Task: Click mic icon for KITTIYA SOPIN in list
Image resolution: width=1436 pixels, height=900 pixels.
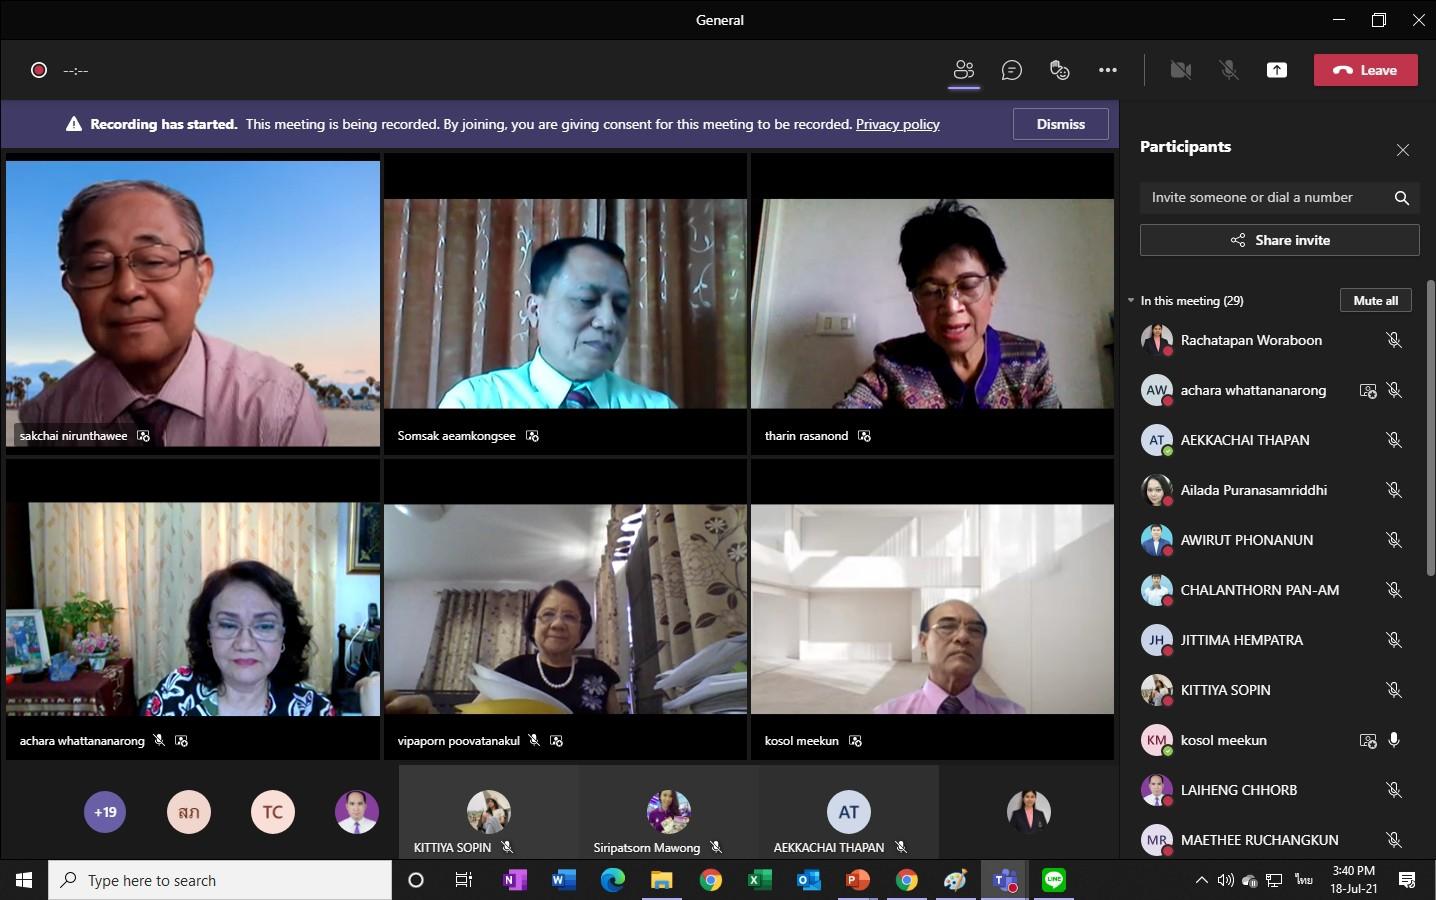Action: (x=1394, y=690)
